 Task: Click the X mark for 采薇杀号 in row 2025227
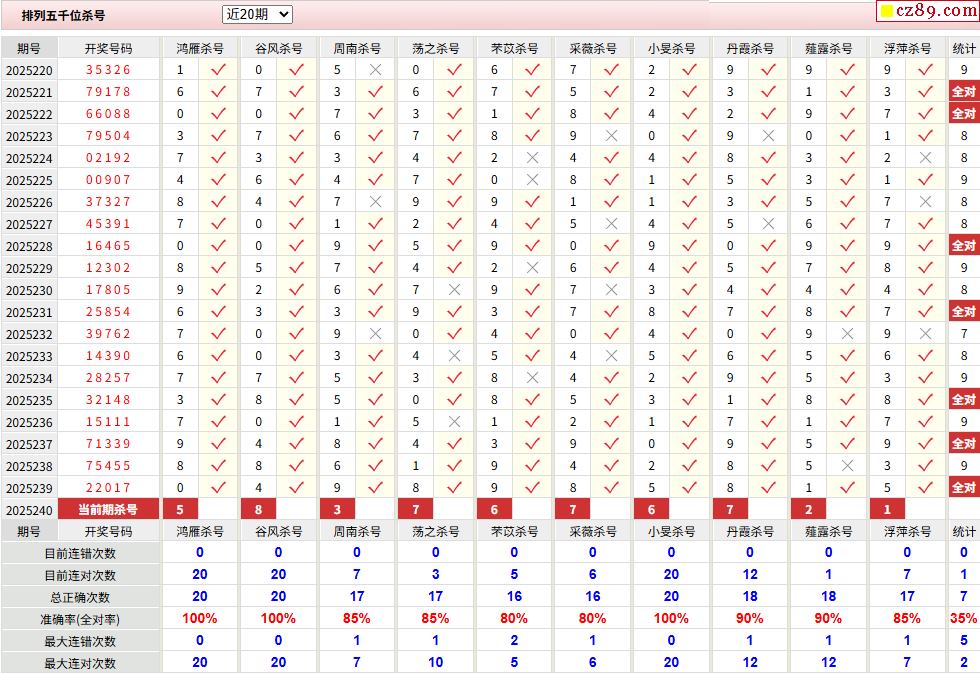pyautogui.click(x=611, y=224)
